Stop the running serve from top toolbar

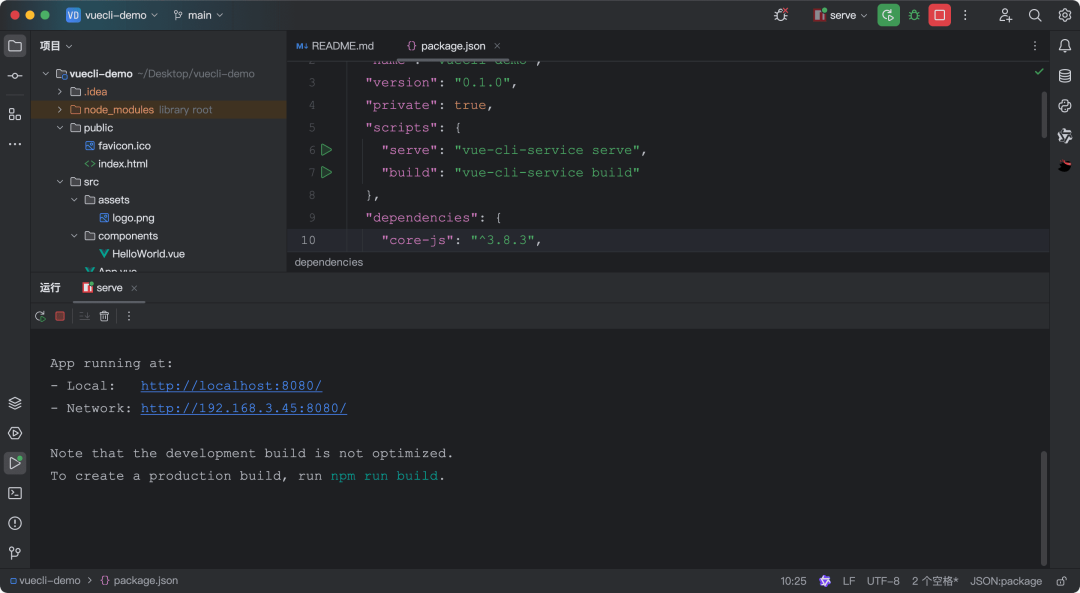(x=939, y=15)
